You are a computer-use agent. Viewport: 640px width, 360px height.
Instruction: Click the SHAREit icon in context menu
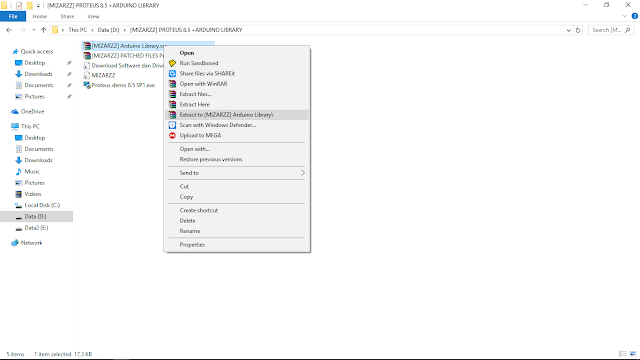click(172, 73)
